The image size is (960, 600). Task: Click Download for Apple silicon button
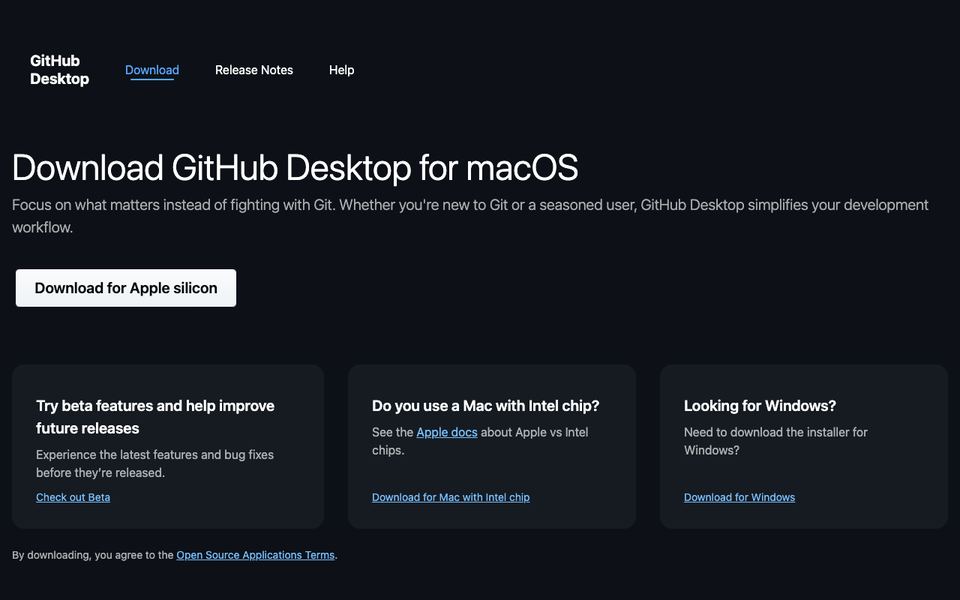(x=126, y=288)
